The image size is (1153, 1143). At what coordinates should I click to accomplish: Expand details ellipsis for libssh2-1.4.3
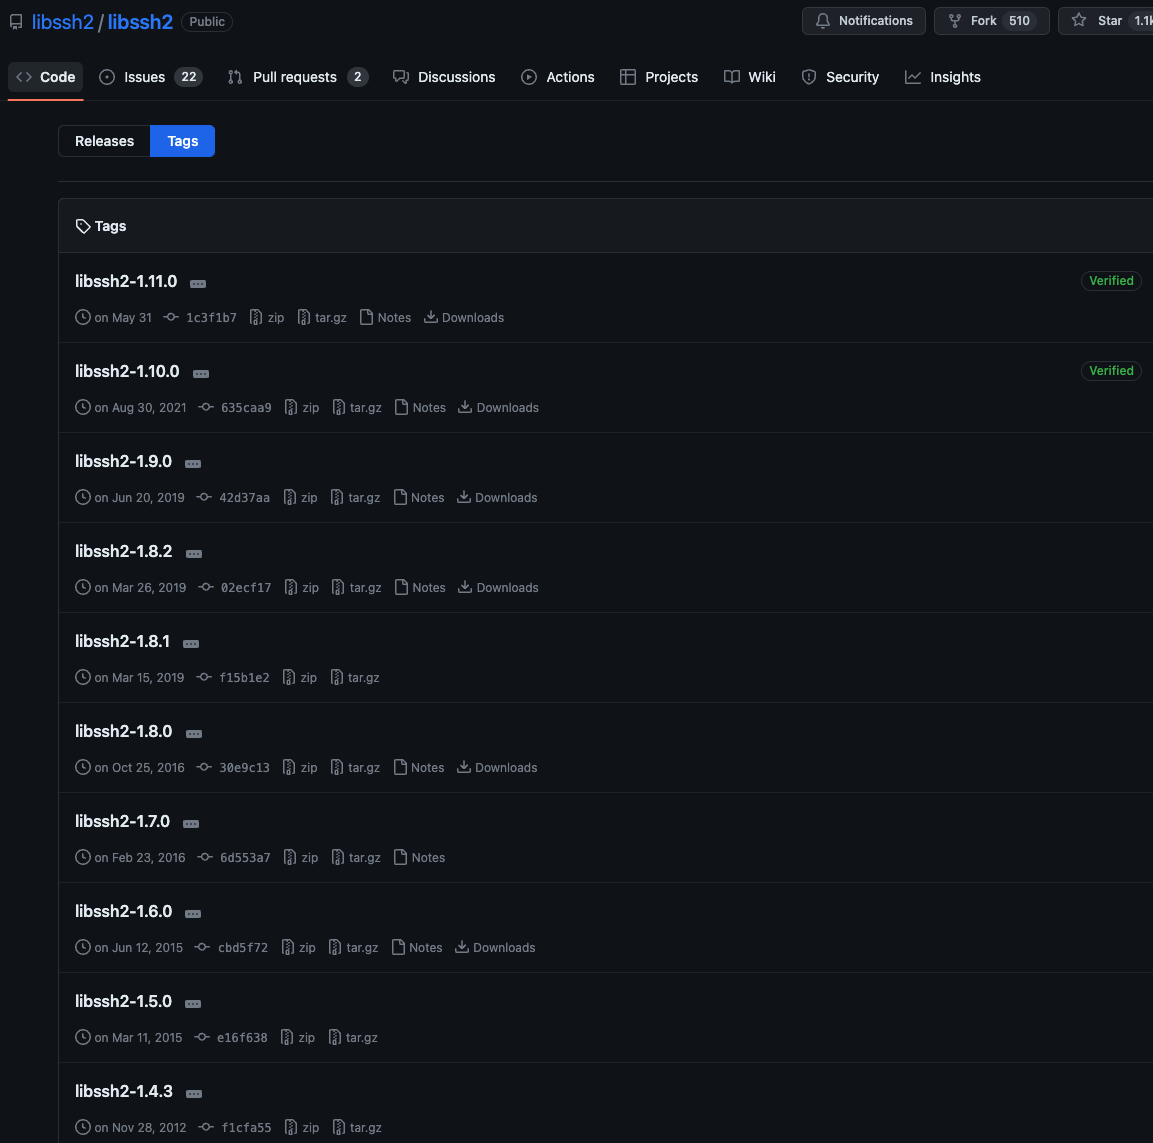point(194,1094)
